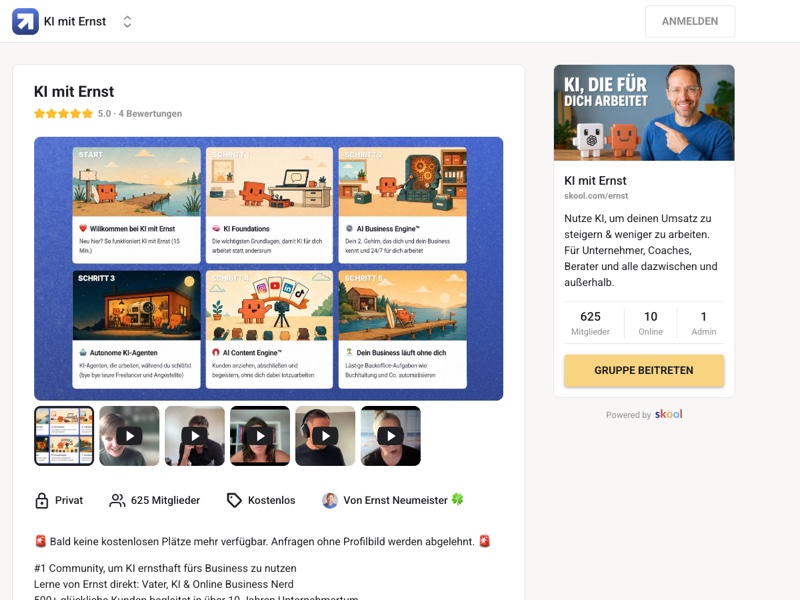Image resolution: width=800 pixels, height=600 pixels.
Task: Open the Autonome KI-Agenten course card
Action: coord(136,330)
